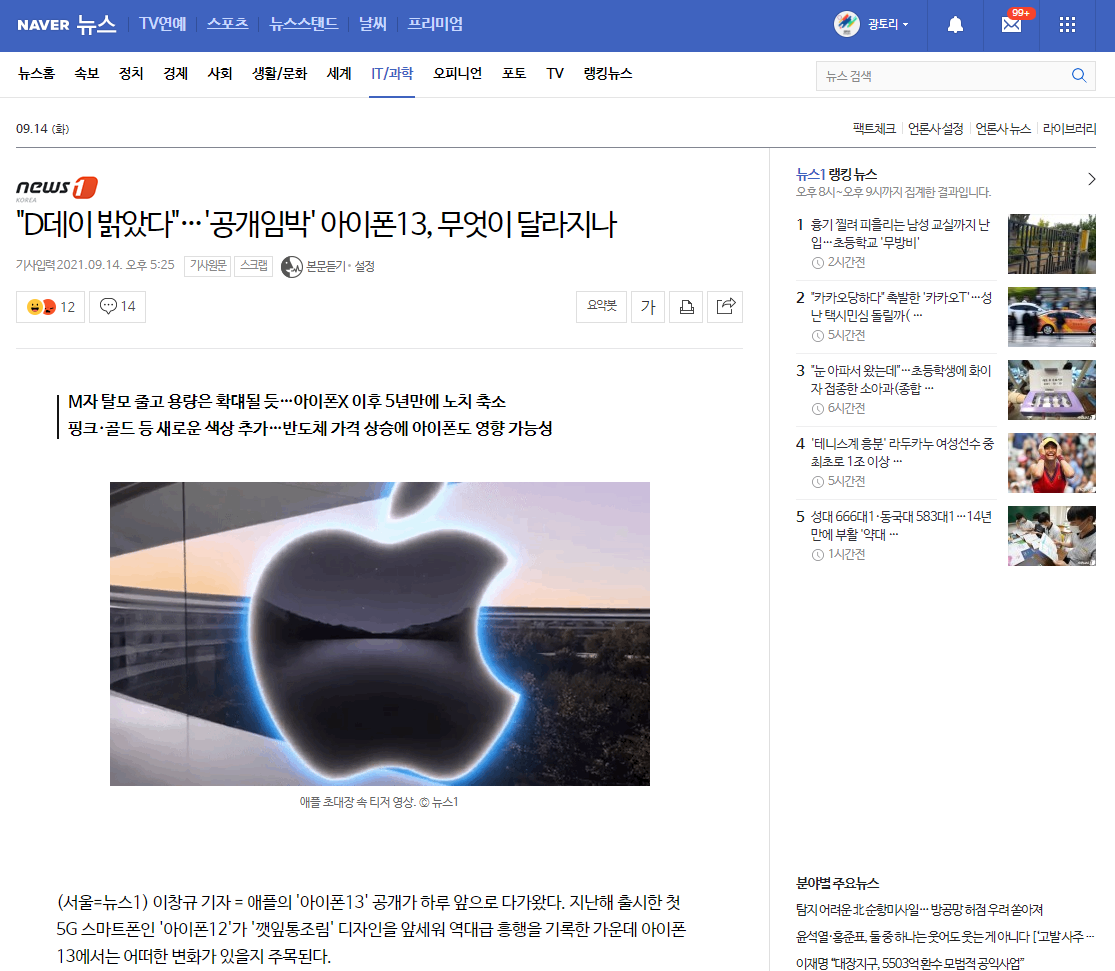Click the 뉴스 검색 search input field
1115x971 pixels.
(944, 75)
